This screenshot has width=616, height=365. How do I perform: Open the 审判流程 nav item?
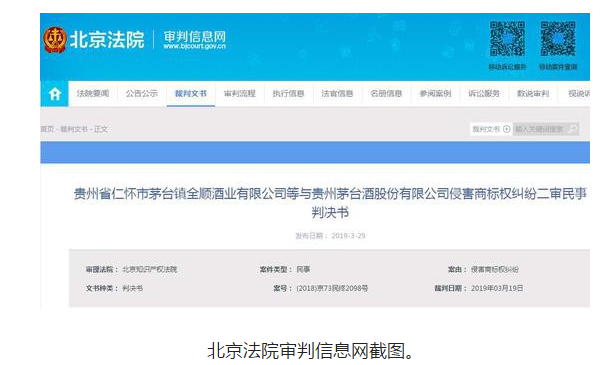tap(240, 94)
